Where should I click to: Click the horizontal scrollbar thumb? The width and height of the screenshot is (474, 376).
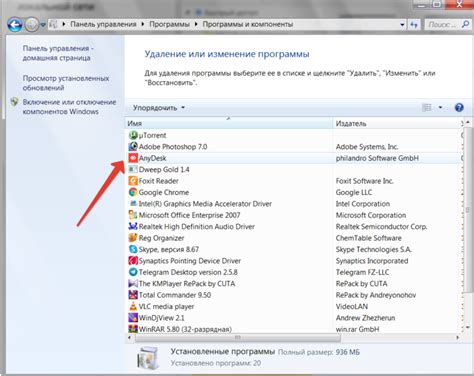point(238,338)
